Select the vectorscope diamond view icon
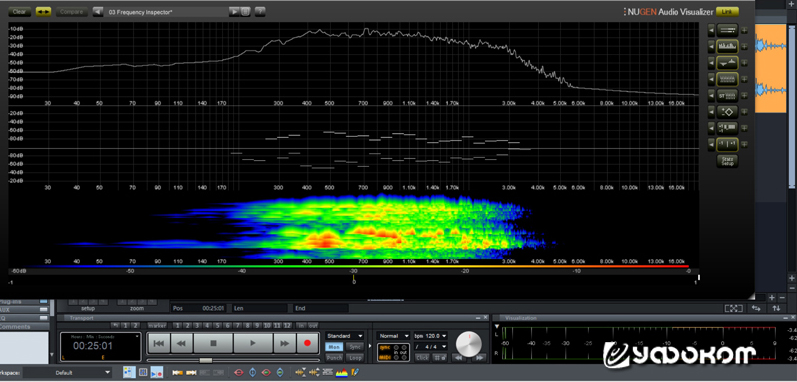 pyautogui.click(x=727, y=112)
